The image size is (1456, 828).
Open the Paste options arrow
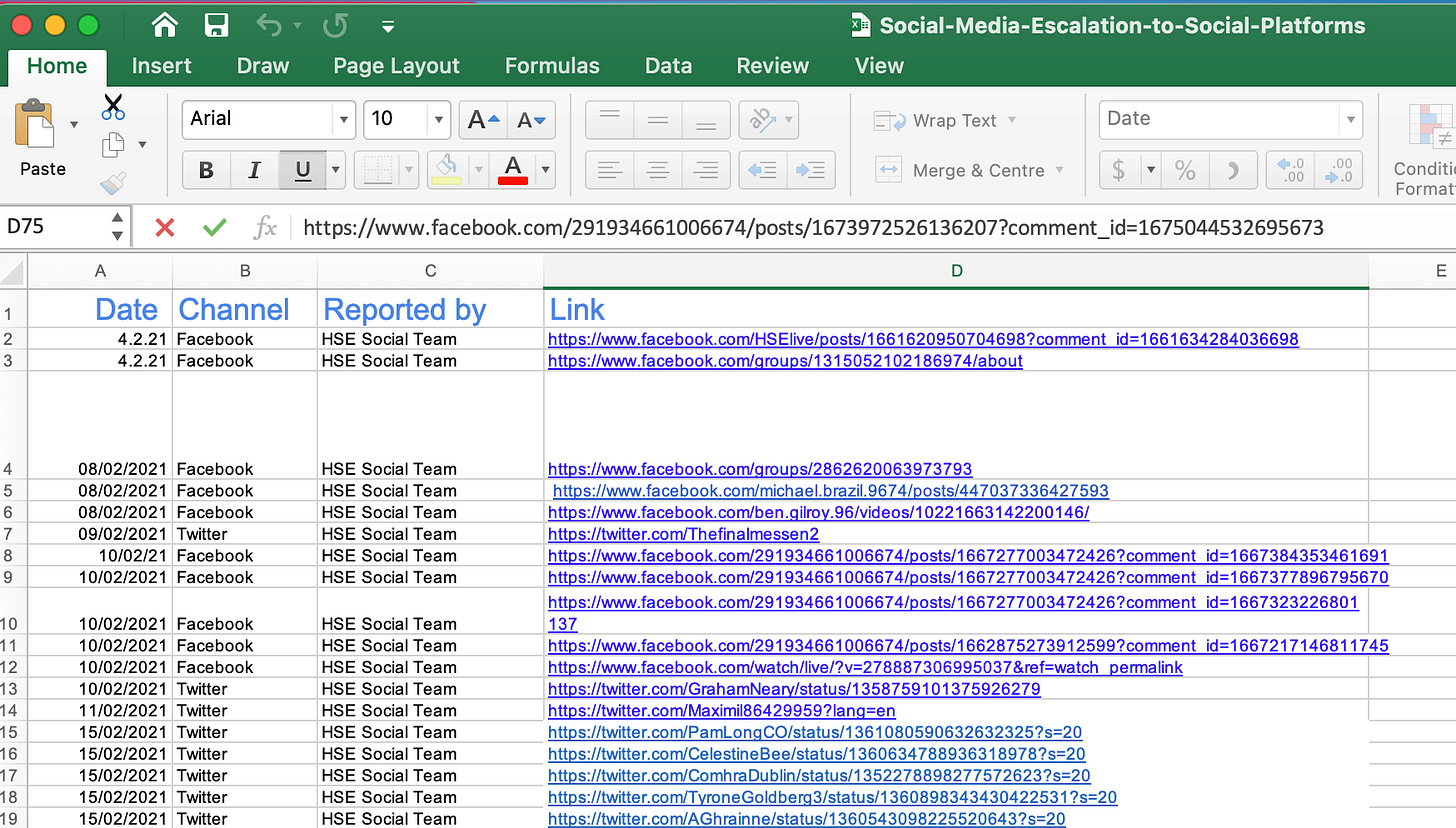pos(74,125)
